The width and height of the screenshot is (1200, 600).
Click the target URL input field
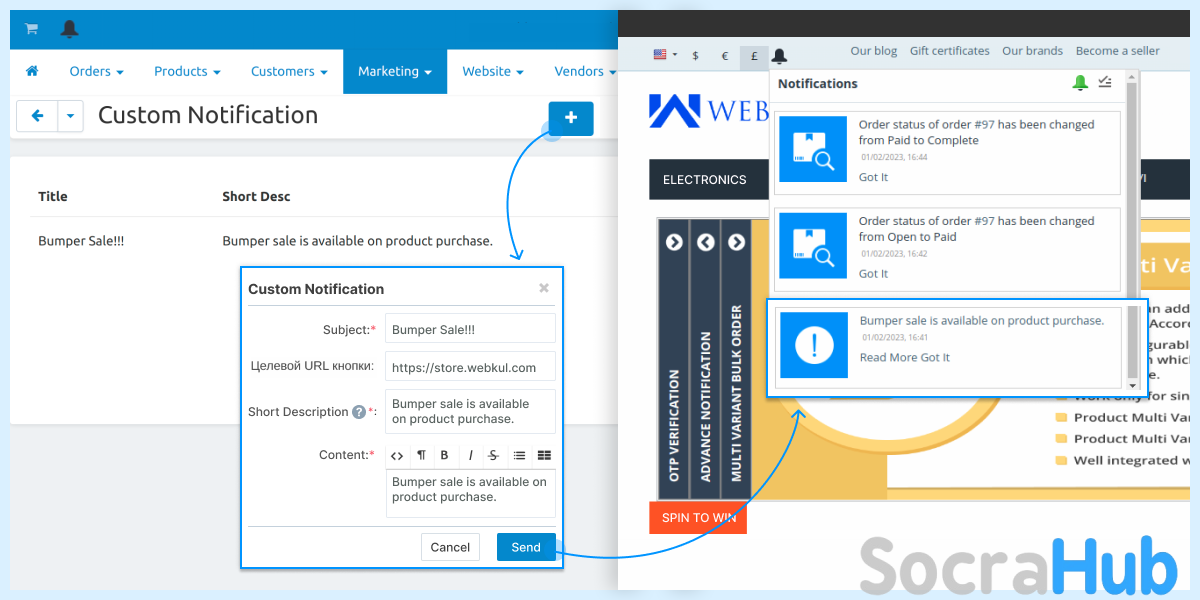click(x=470, y=367)
